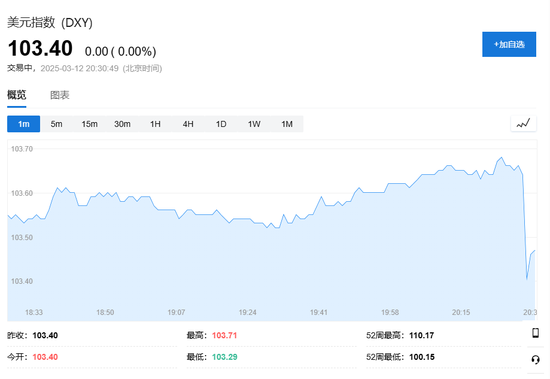The height and width of the screenshot is (379, 550).
Task: Click the current price 103.40 headline
Action: point(40,48)
